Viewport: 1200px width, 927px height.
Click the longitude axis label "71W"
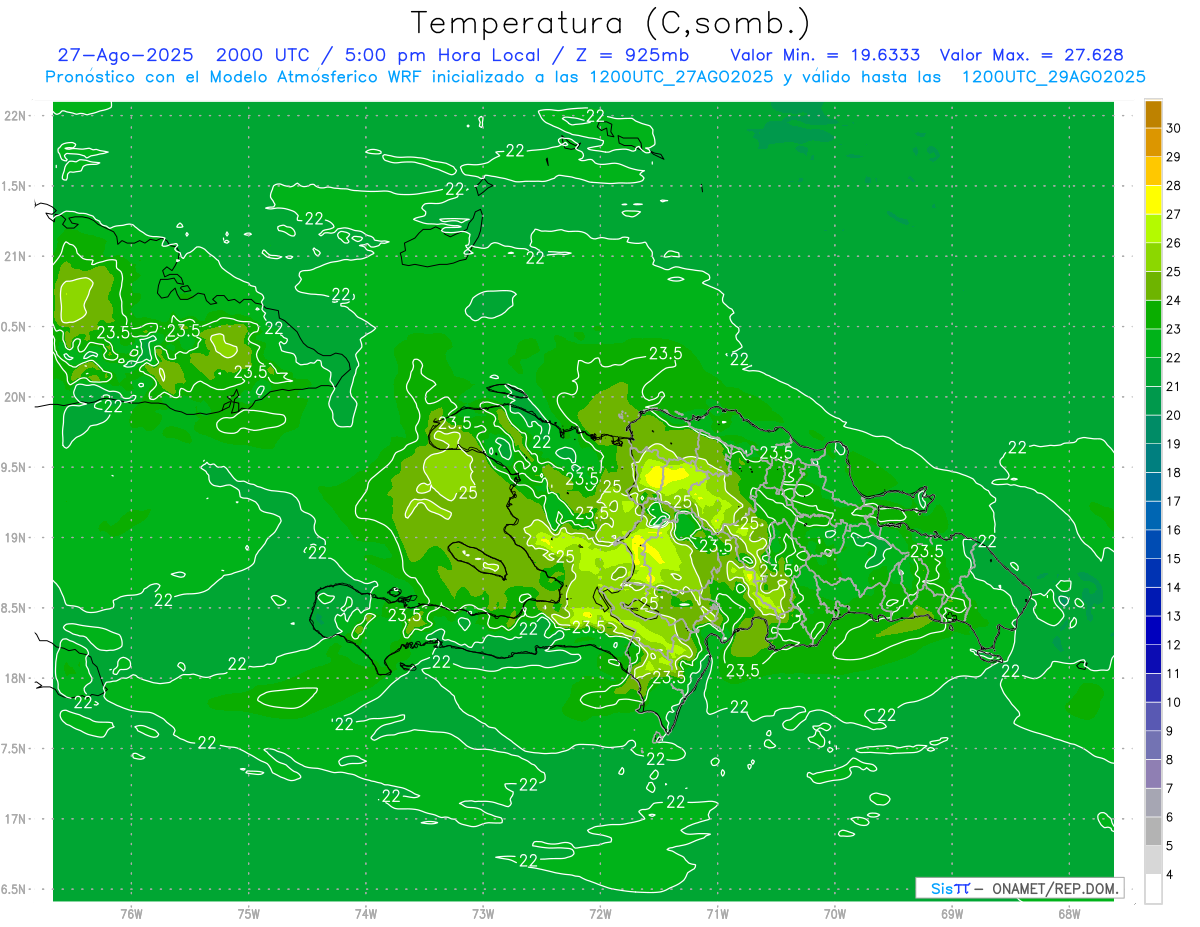(x=717, y=914)
